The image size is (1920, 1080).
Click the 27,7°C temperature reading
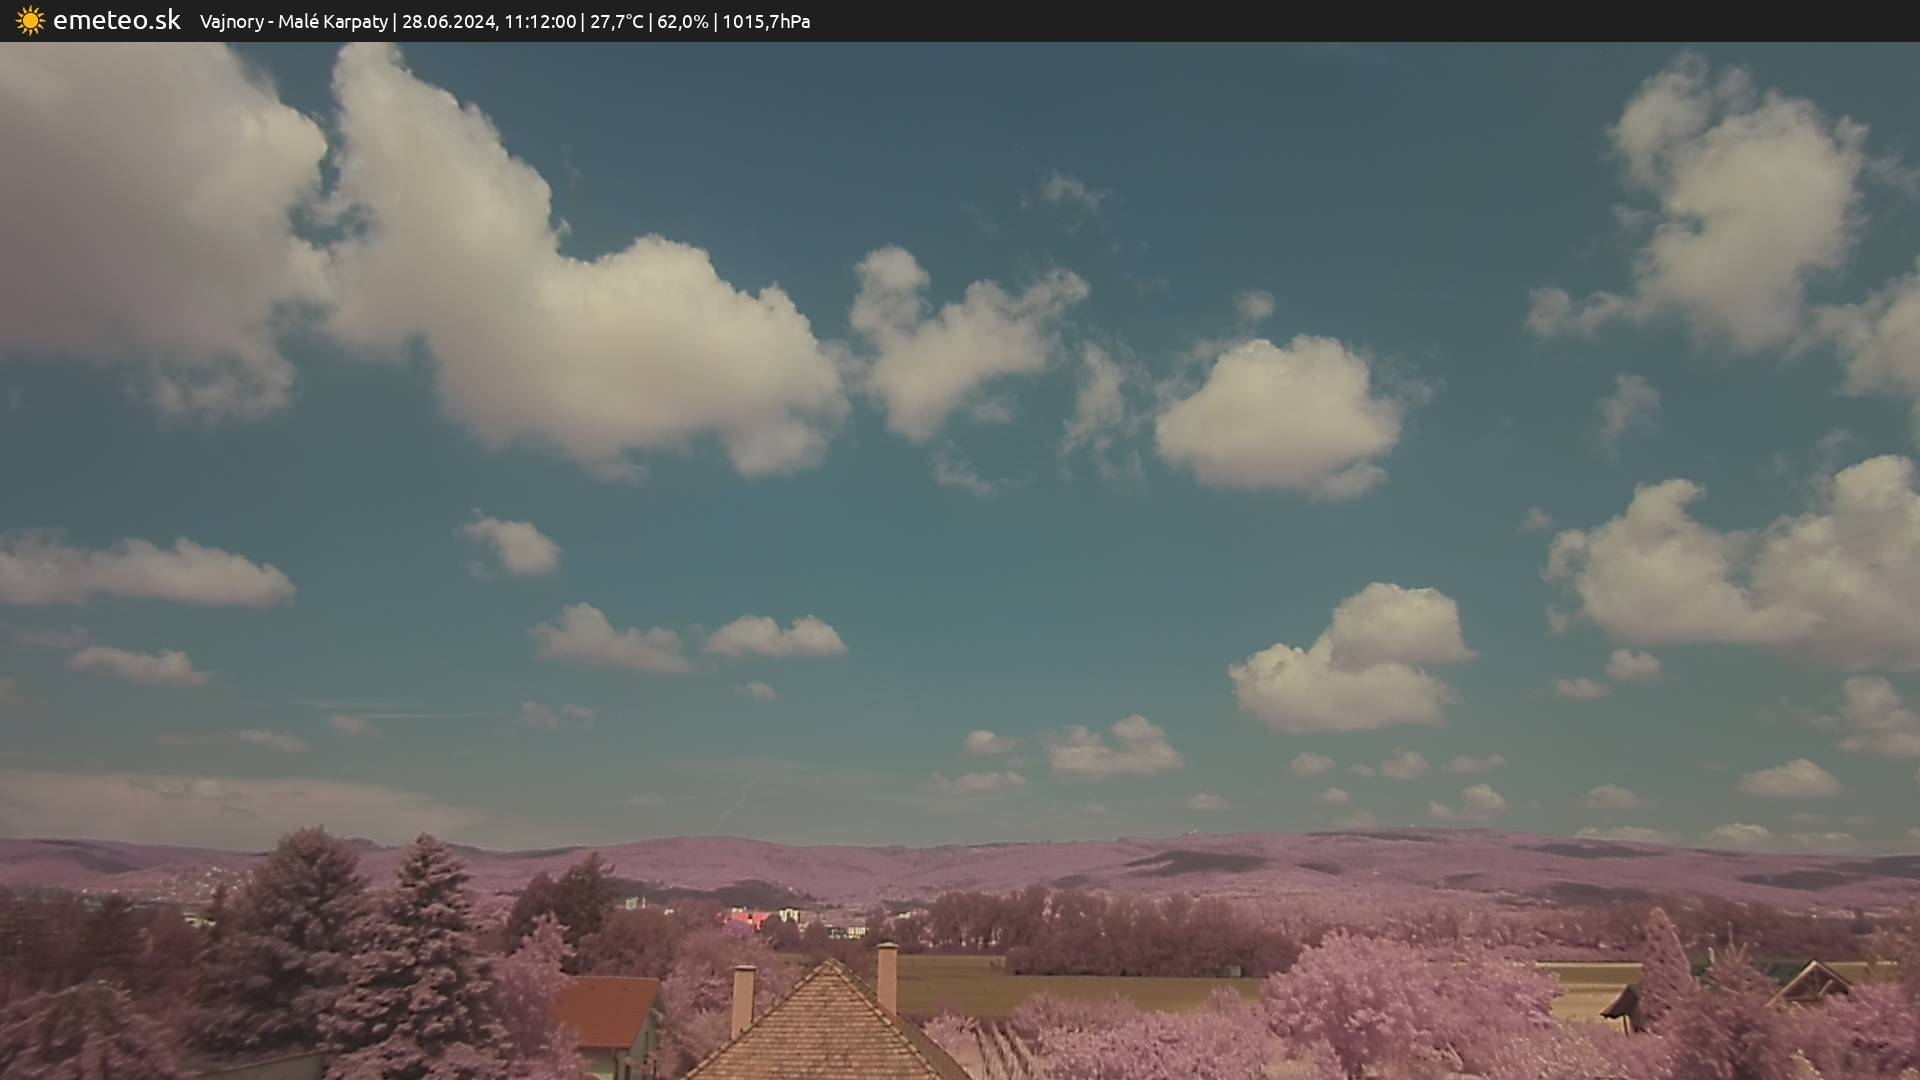[616, 21]
